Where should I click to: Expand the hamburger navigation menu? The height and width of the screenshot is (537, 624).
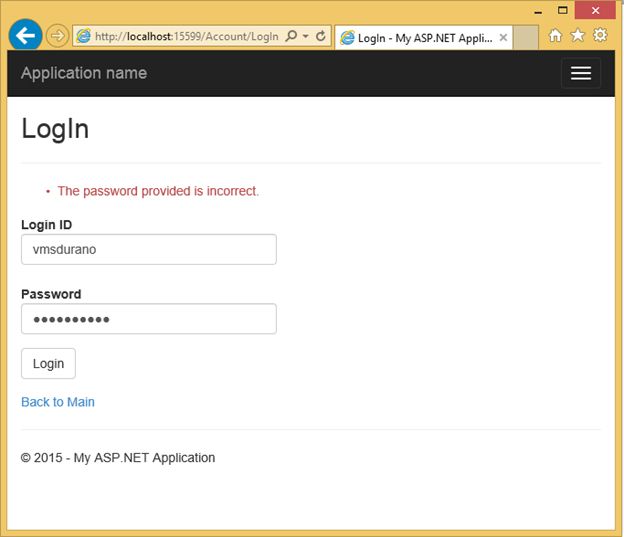click(581, 73)
